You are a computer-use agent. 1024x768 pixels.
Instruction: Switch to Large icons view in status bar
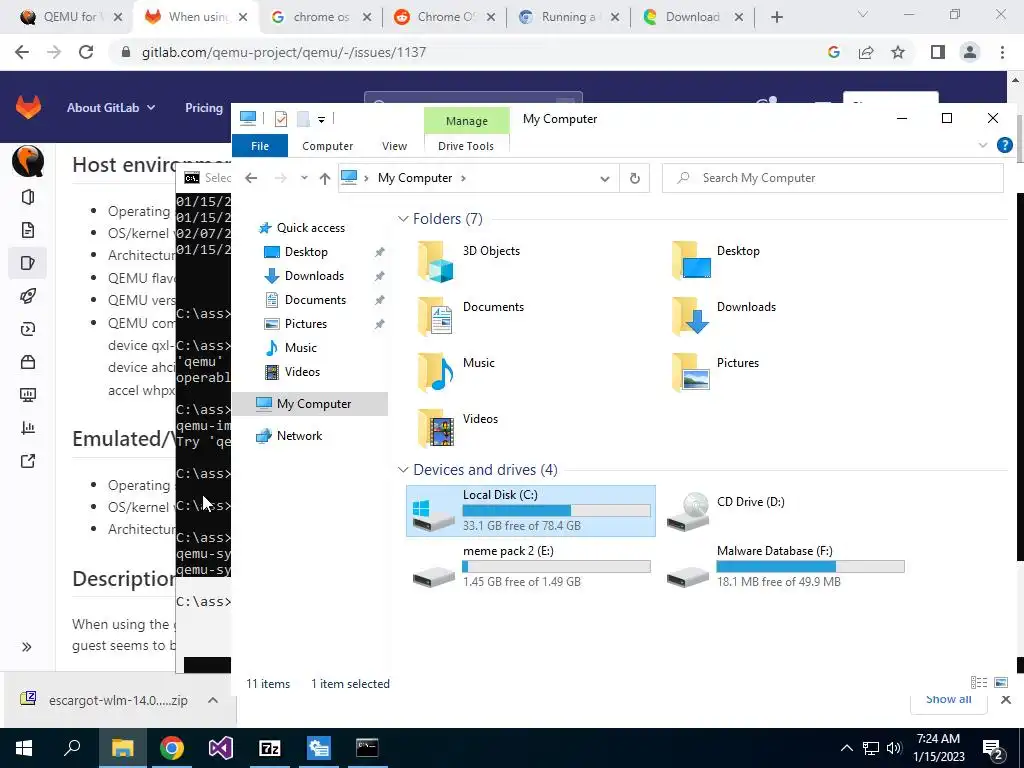point(1000,682)
